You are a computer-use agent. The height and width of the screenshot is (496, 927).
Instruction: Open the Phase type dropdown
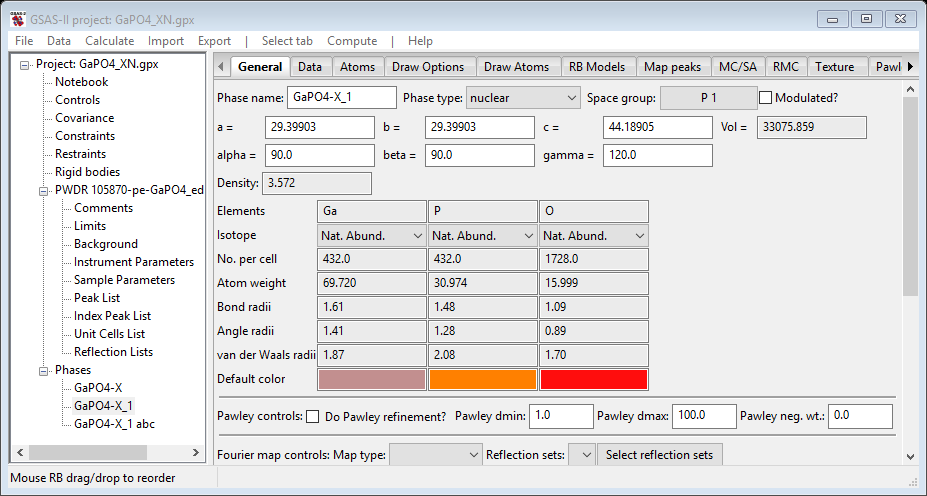pyautogui.click(x=523, y=98)
